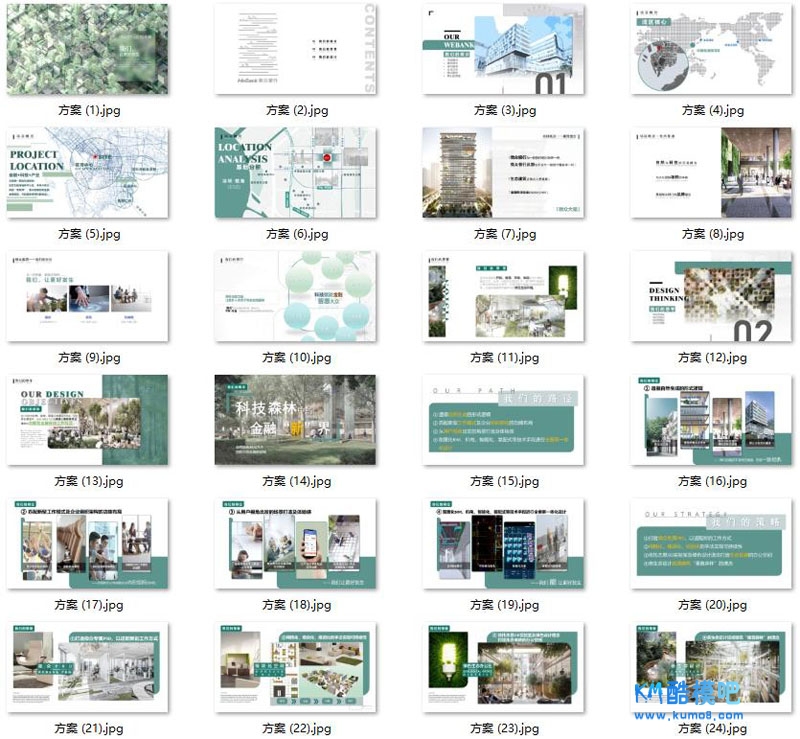Click the Our Strategy thumbnail 方案 (20).jpg

pos(712,544)
